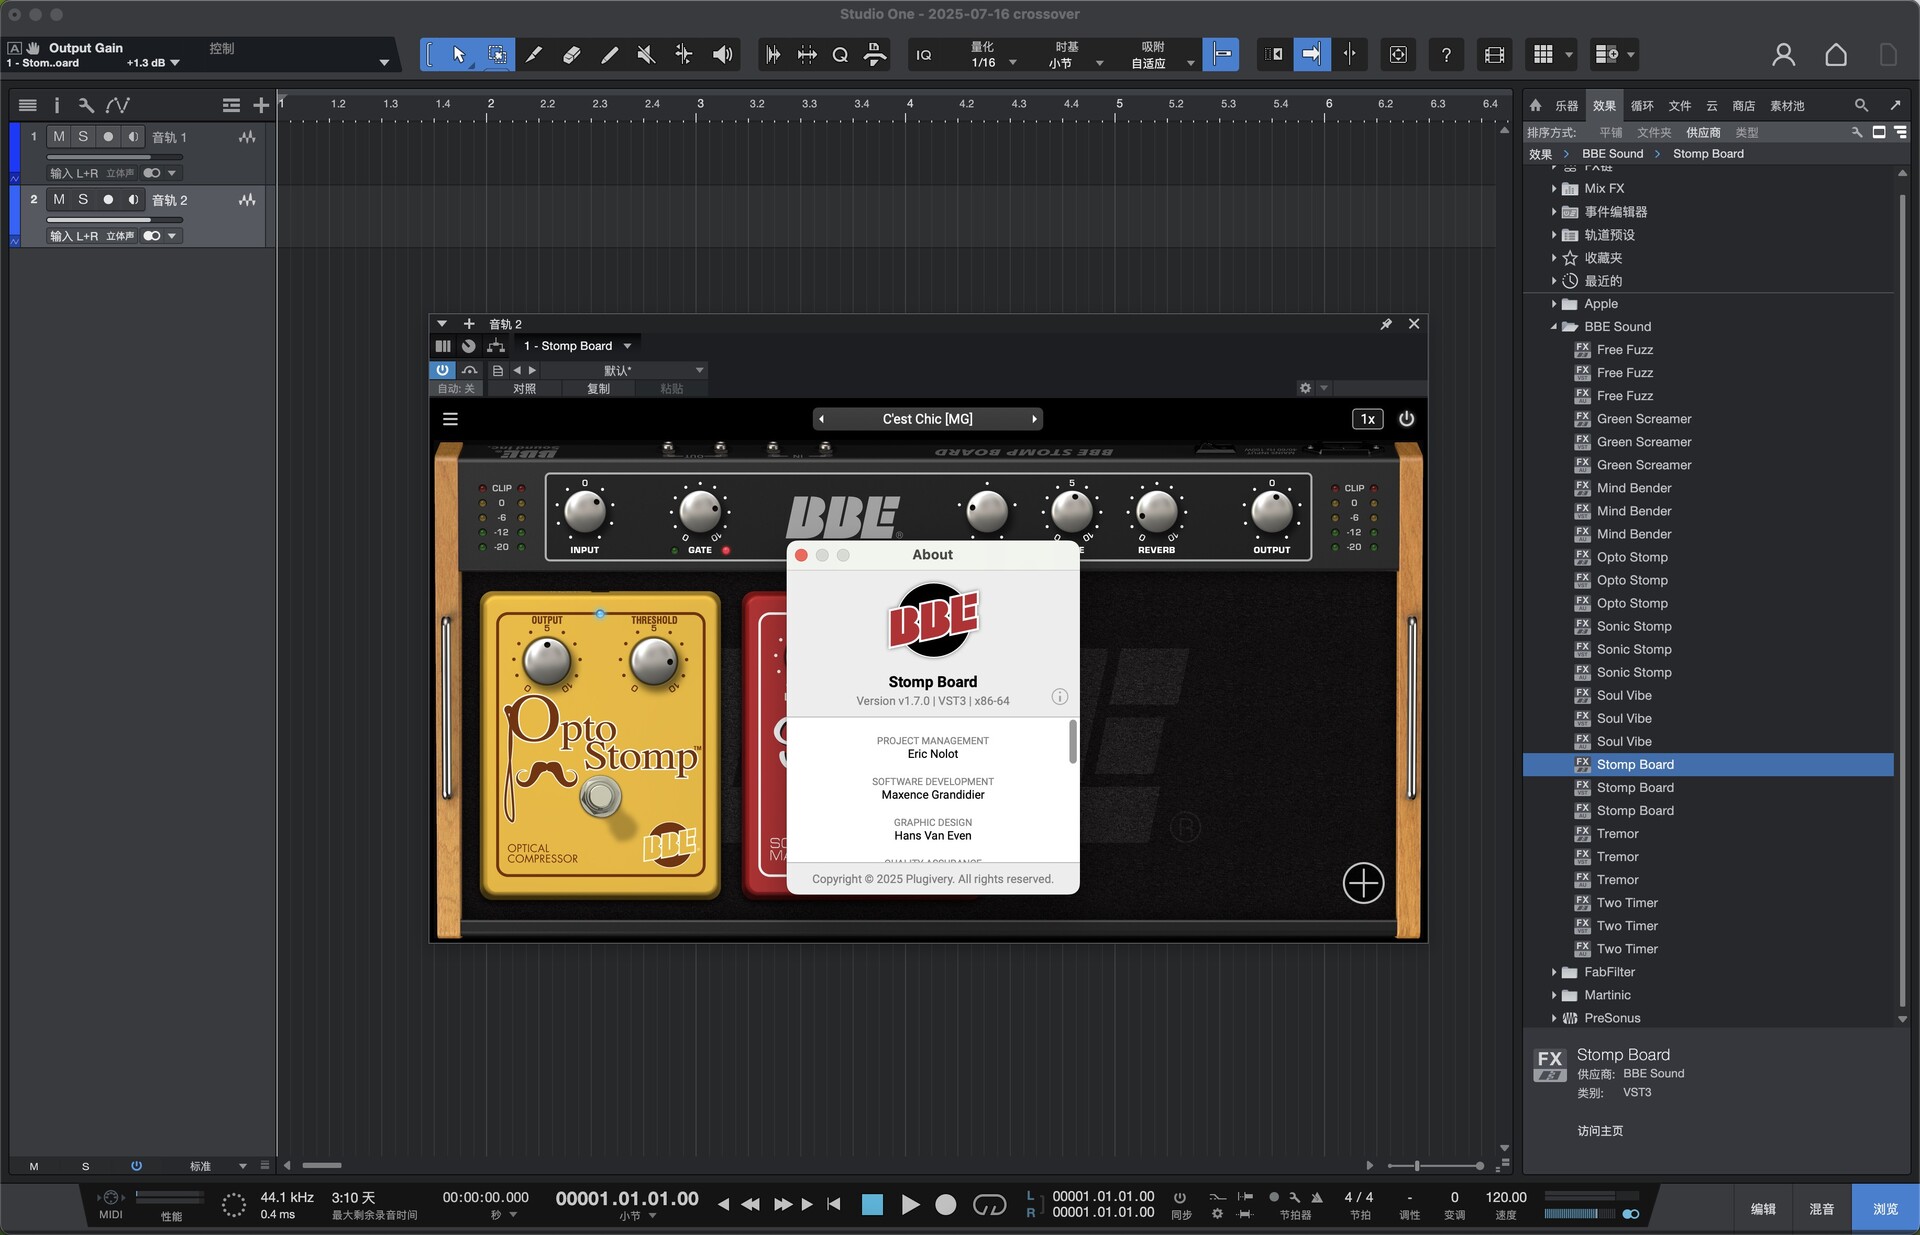Sort browser by 类型
Screen dimensions: 1920x1235
point(1746,132)
